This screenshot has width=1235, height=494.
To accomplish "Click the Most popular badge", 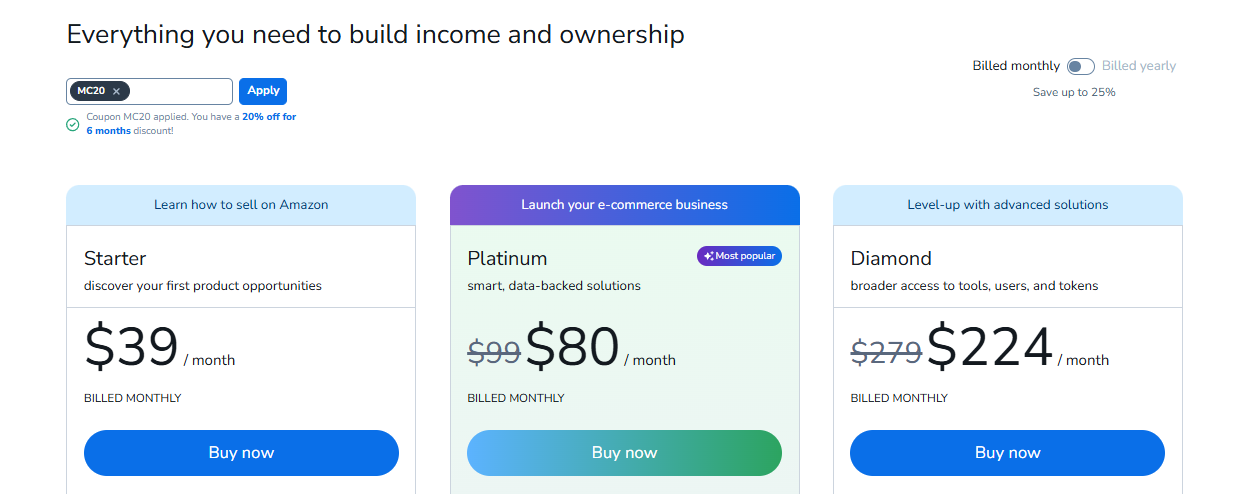I will coord(739,256).
